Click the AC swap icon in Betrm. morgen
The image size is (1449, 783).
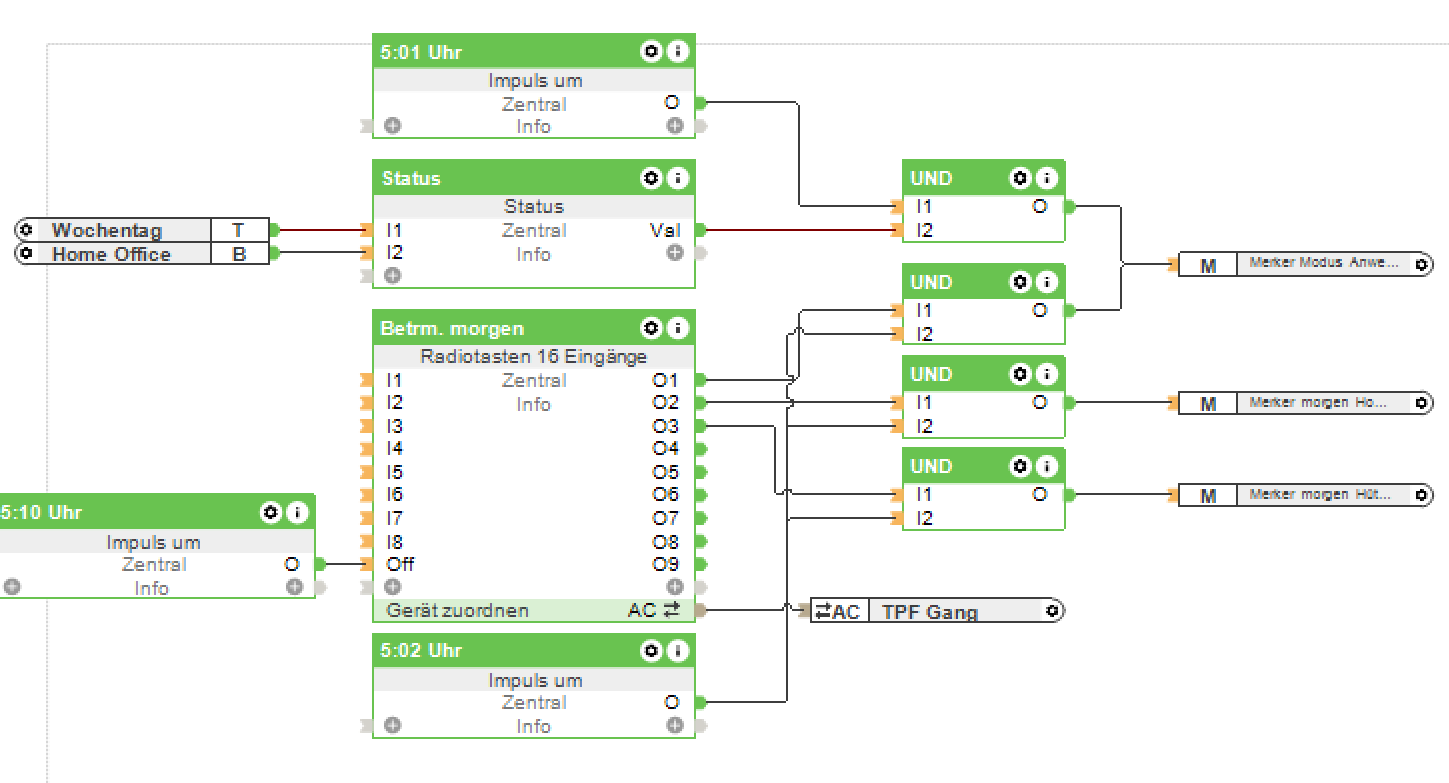pos(671,609)
